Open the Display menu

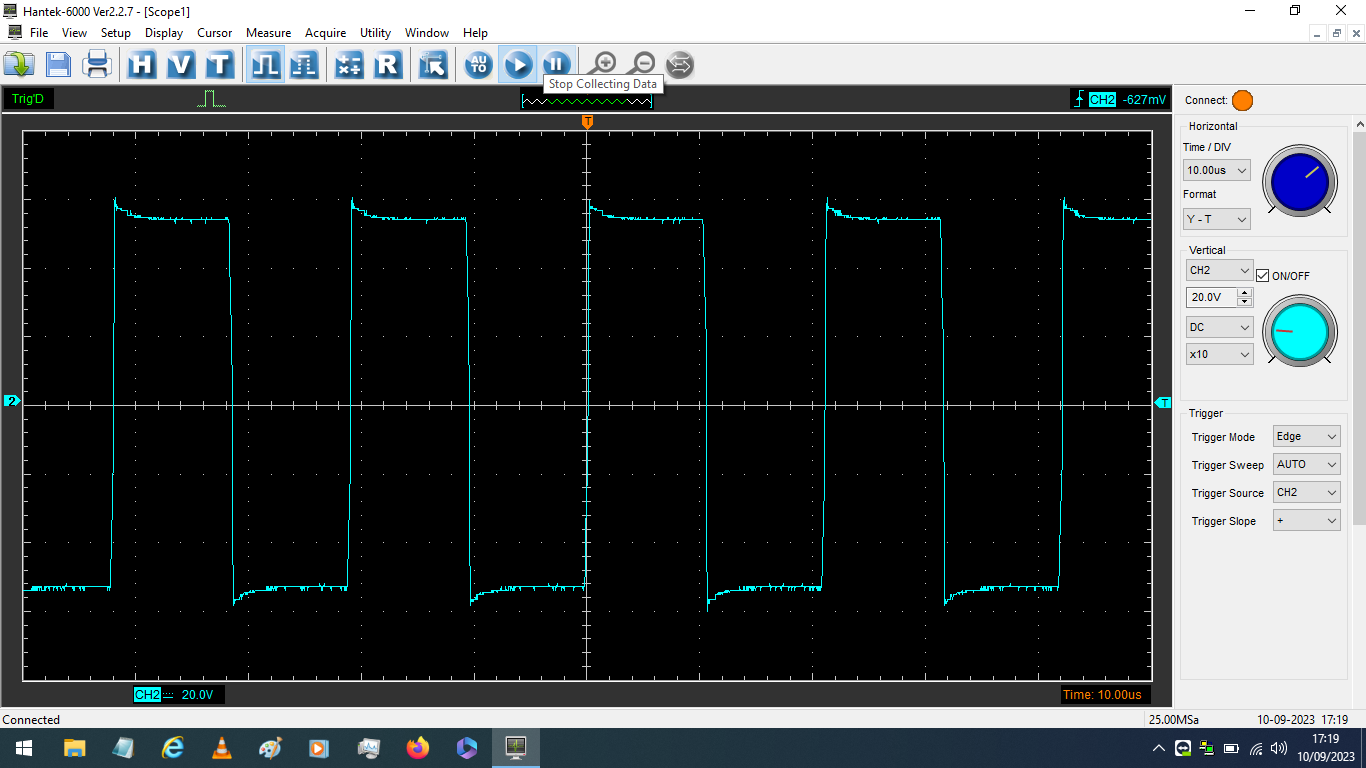(x=164, y=33)
